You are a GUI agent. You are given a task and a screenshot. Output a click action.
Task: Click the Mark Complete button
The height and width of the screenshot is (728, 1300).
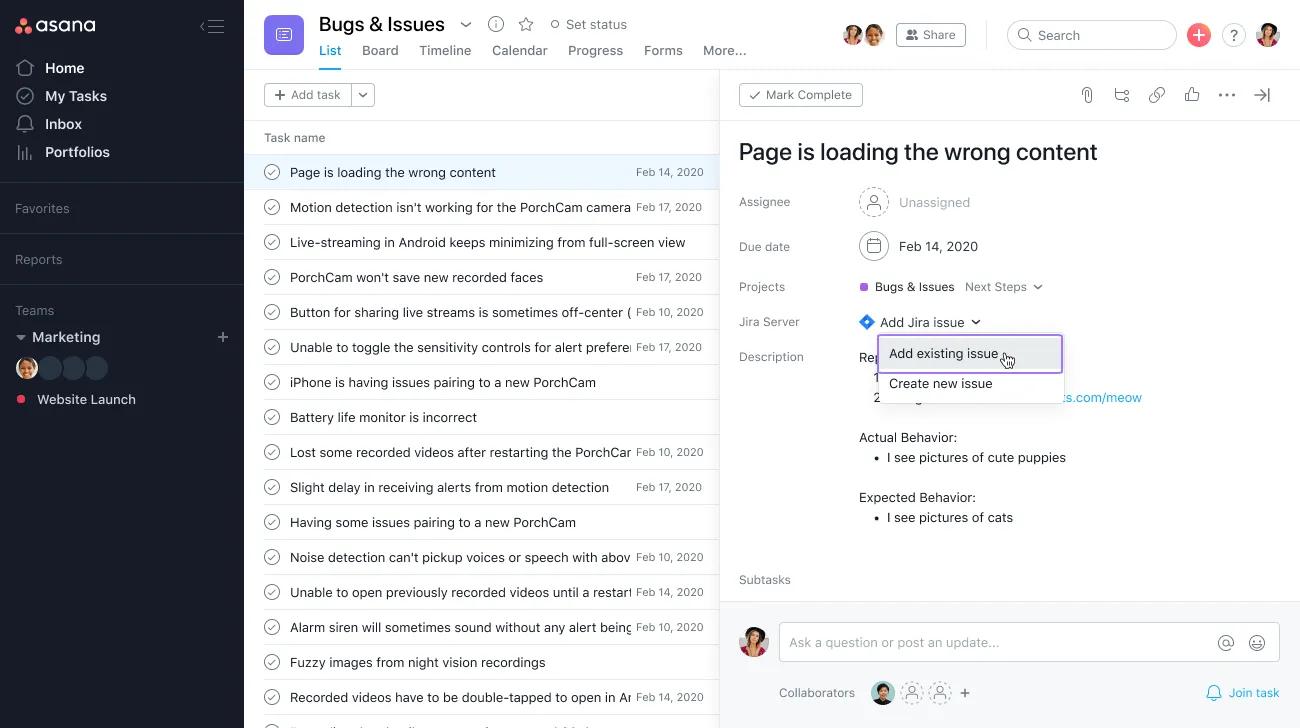[800, 95]
